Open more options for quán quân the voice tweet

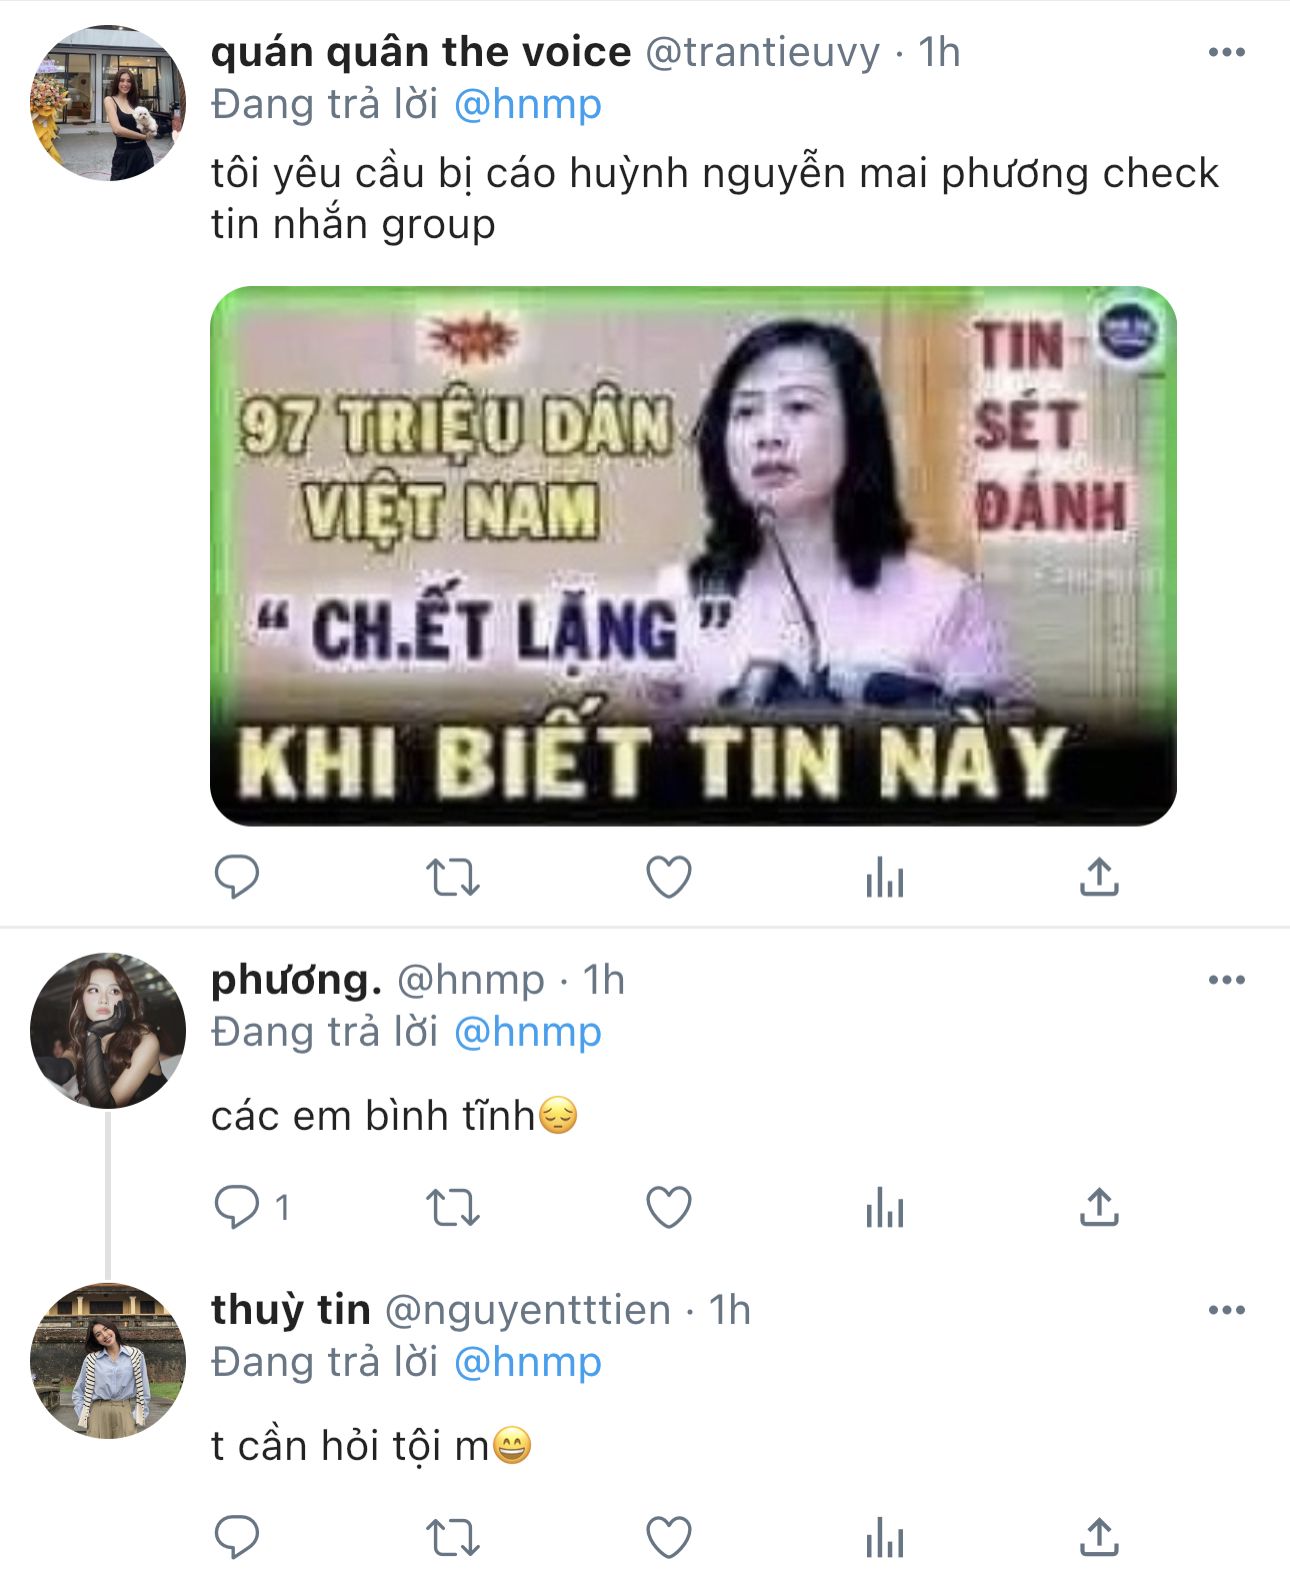pyautogui.click(x=1226, y=52)
